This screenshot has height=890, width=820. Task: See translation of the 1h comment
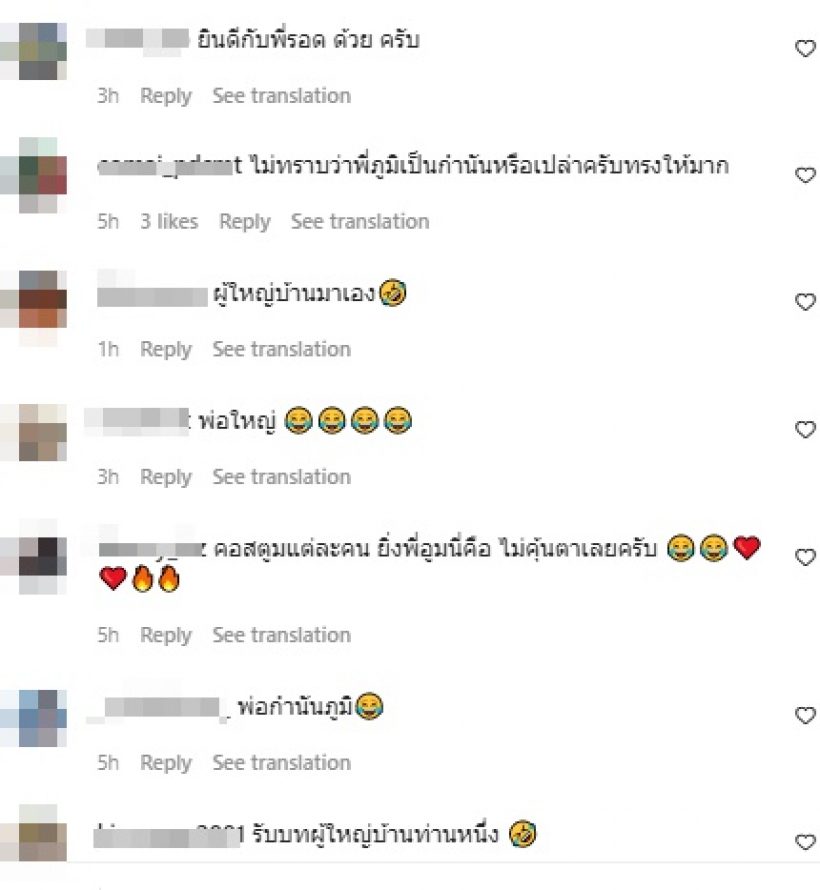(281, 349)
